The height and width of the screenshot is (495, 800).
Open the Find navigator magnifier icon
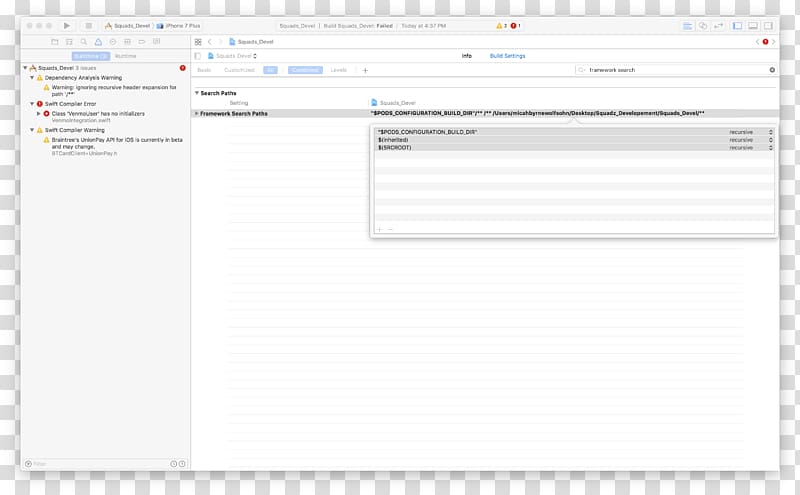[84, 42]
